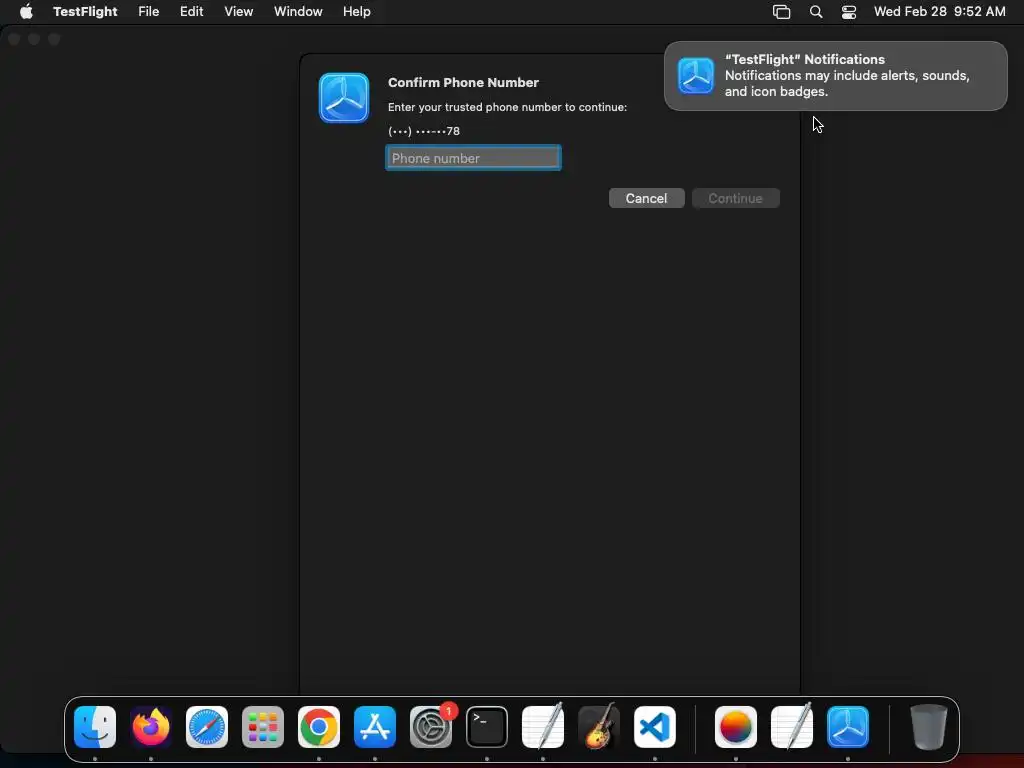Viewport: 1024px width, 768px height.
Task: Open the App Store Dock icon
Action: click(375, 726)
